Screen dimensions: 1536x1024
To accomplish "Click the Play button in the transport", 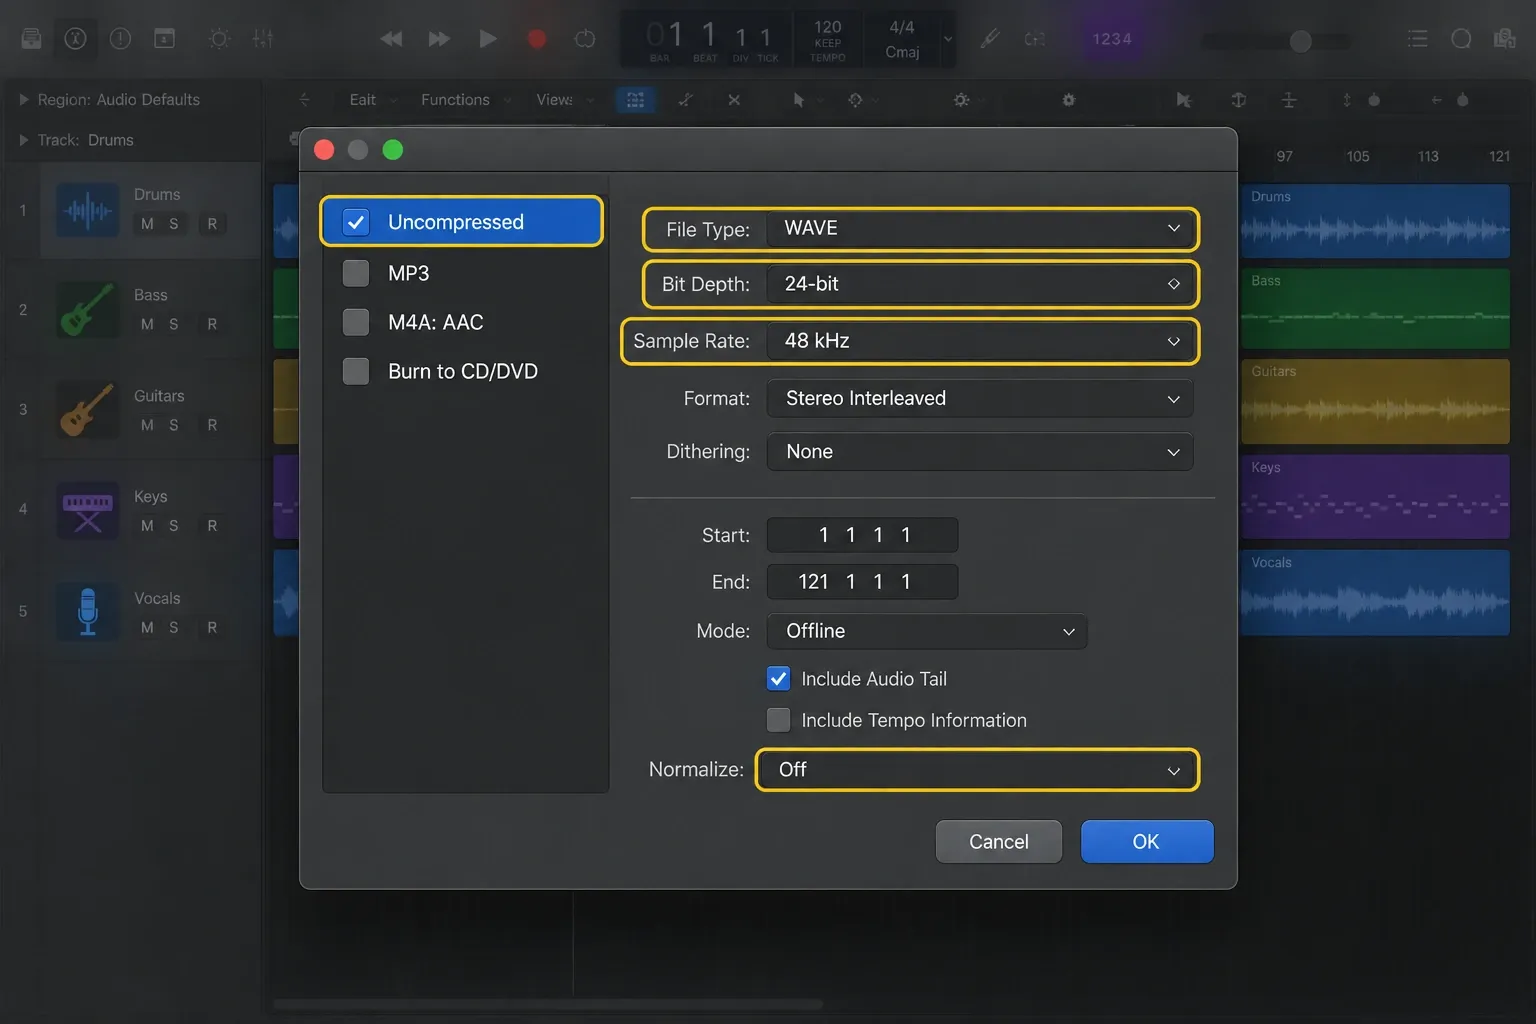I will point(488,39).
